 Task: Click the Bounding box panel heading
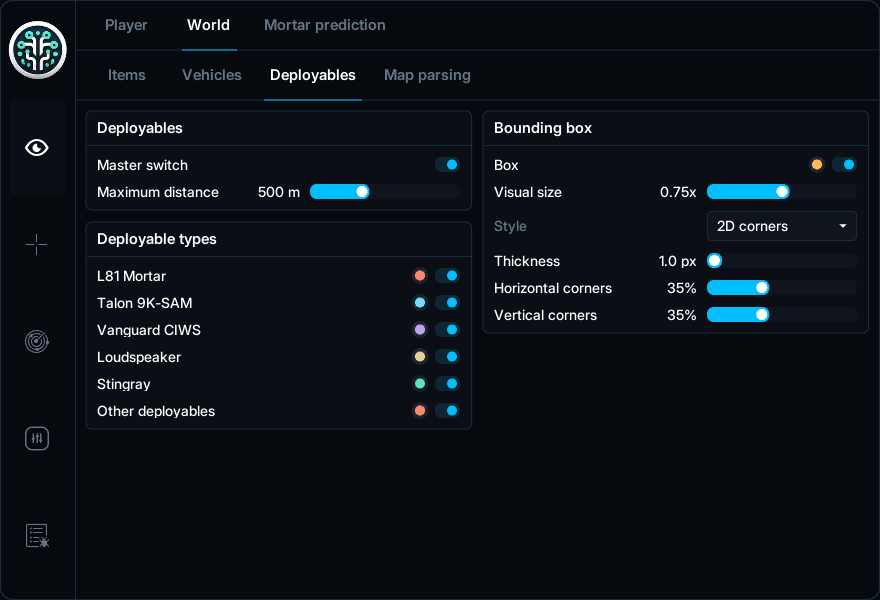(543, 128)
